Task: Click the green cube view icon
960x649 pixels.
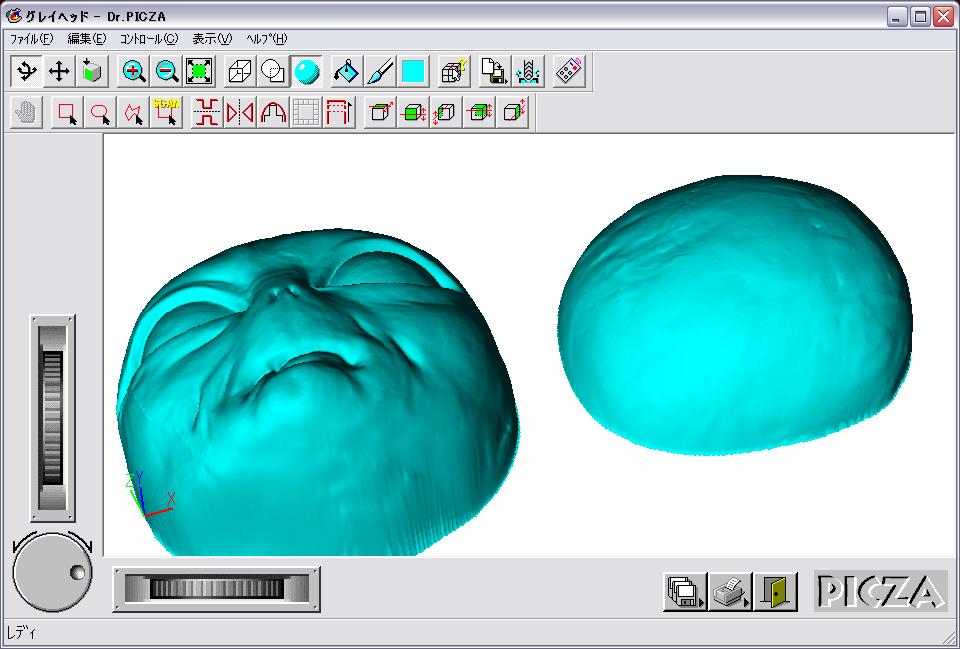Action: pyautogui.click(x=92, y=72)
